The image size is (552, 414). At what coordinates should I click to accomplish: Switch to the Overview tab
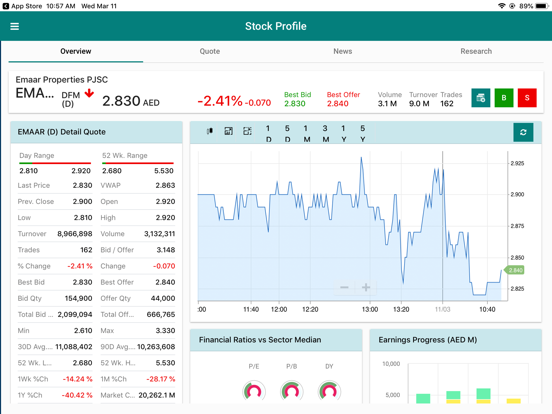click(x=76, y=51)
